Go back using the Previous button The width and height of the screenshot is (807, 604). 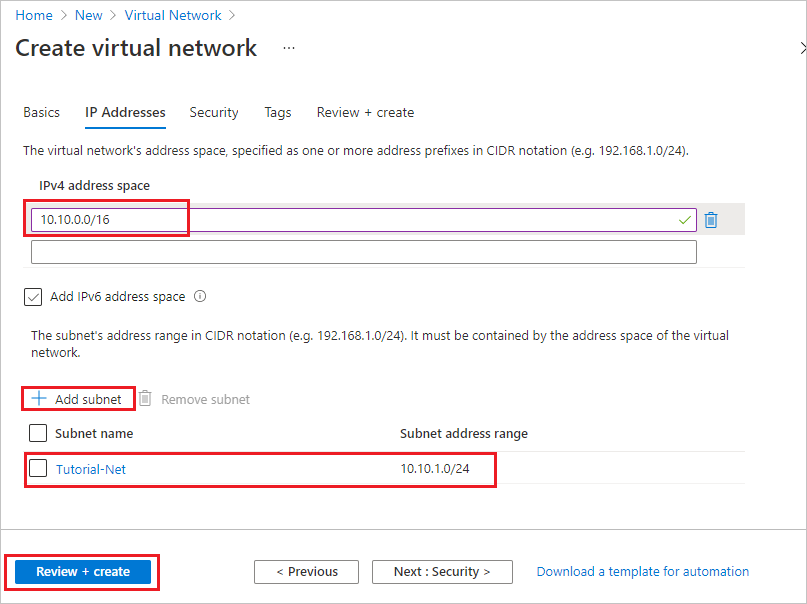(x=306, y=571)
